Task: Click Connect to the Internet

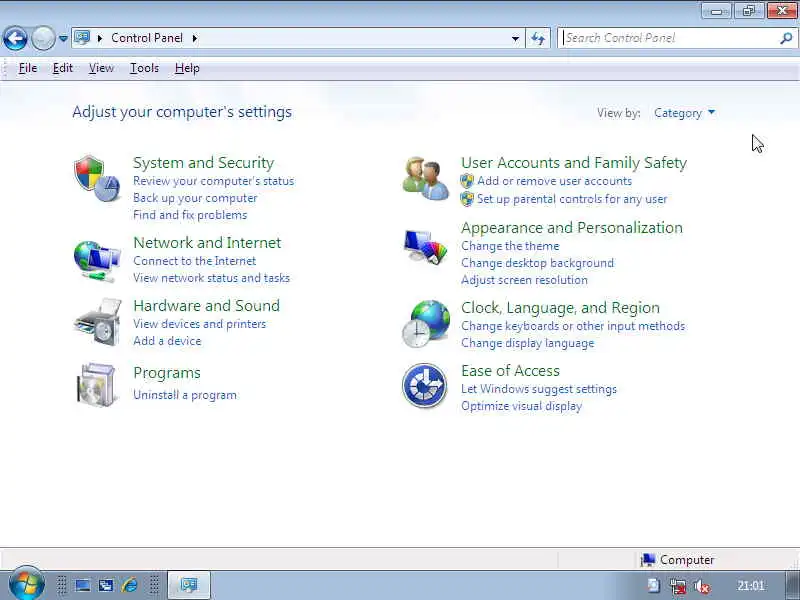Action: pyautogui.click(x=194, y=261)
